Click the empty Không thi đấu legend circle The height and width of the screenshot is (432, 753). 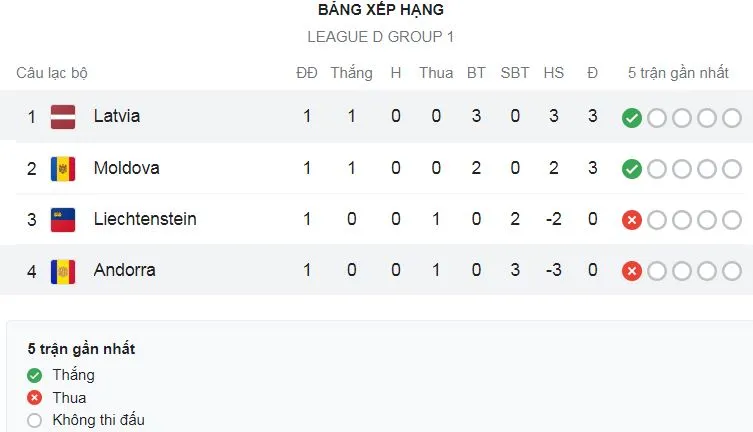pos(35,420)
